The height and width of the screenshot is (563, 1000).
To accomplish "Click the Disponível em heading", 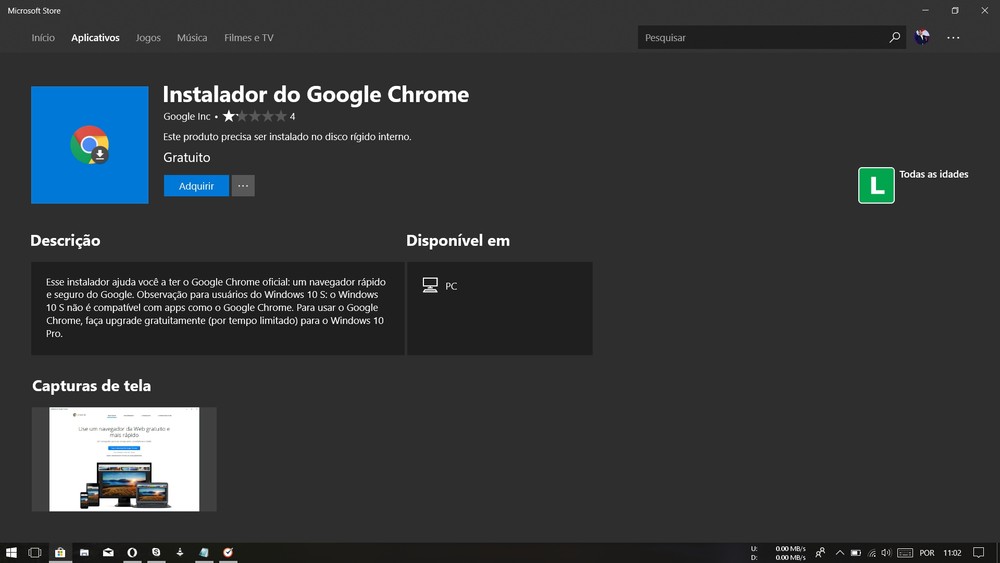I will 458,240.
